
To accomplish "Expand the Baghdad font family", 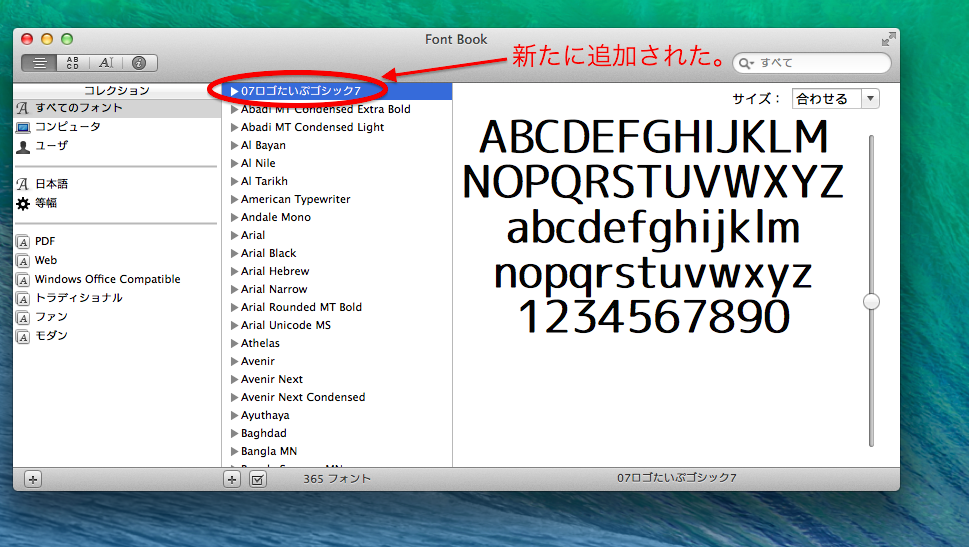I will (234, 433).
